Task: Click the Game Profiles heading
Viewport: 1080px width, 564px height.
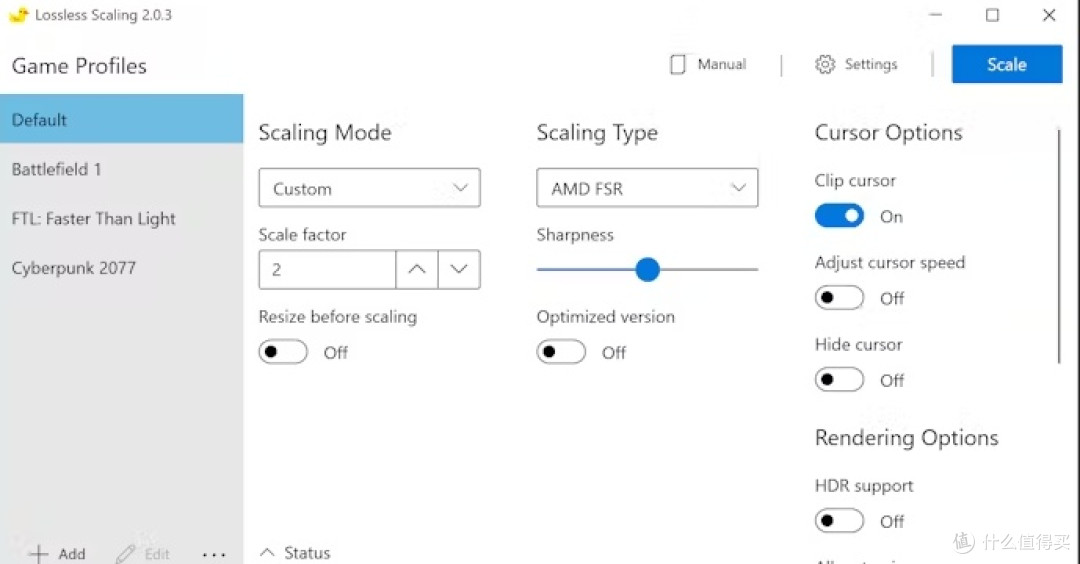Action: (x=79, y=66)
